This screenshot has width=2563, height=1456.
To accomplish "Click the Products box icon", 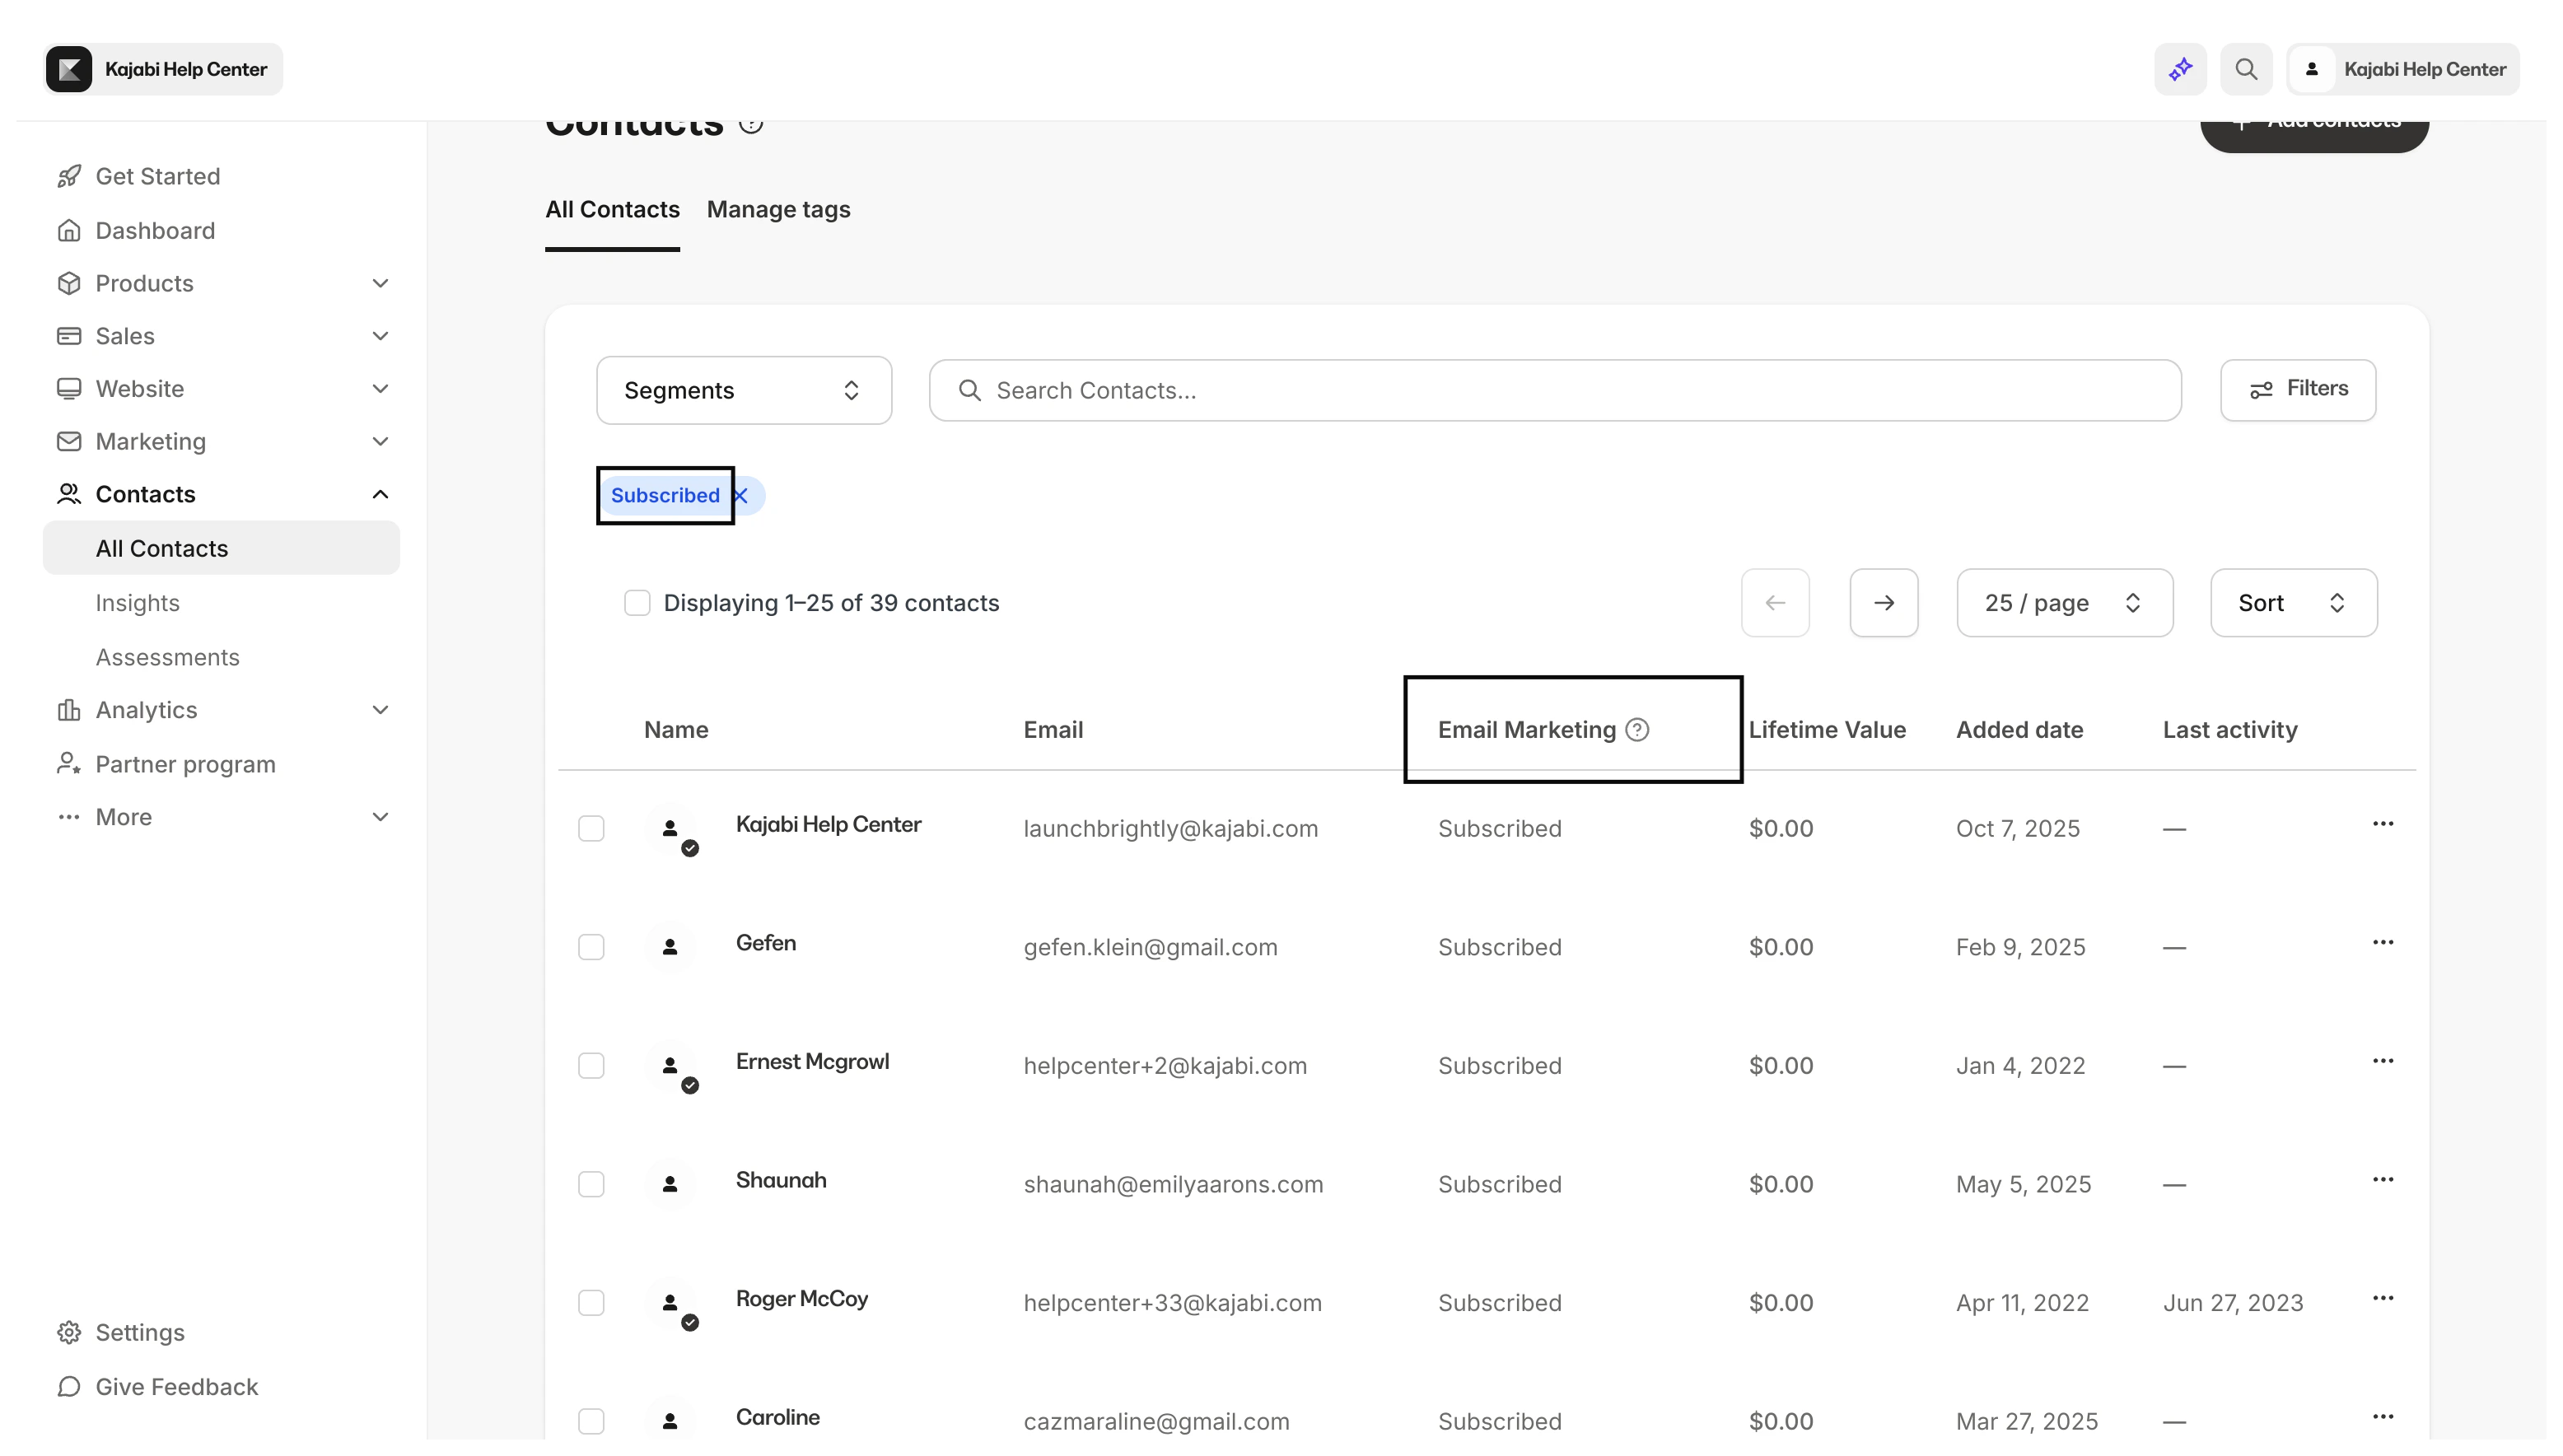I will (69, 283).
